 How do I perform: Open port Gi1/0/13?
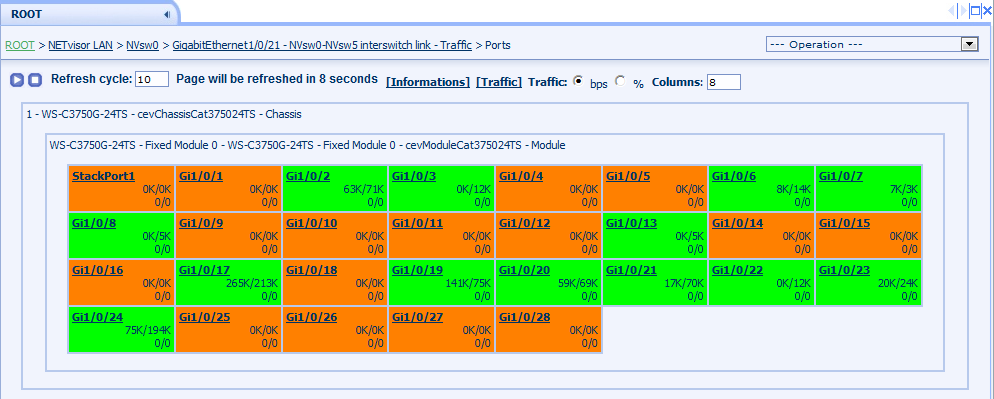(x=631, y=223)
